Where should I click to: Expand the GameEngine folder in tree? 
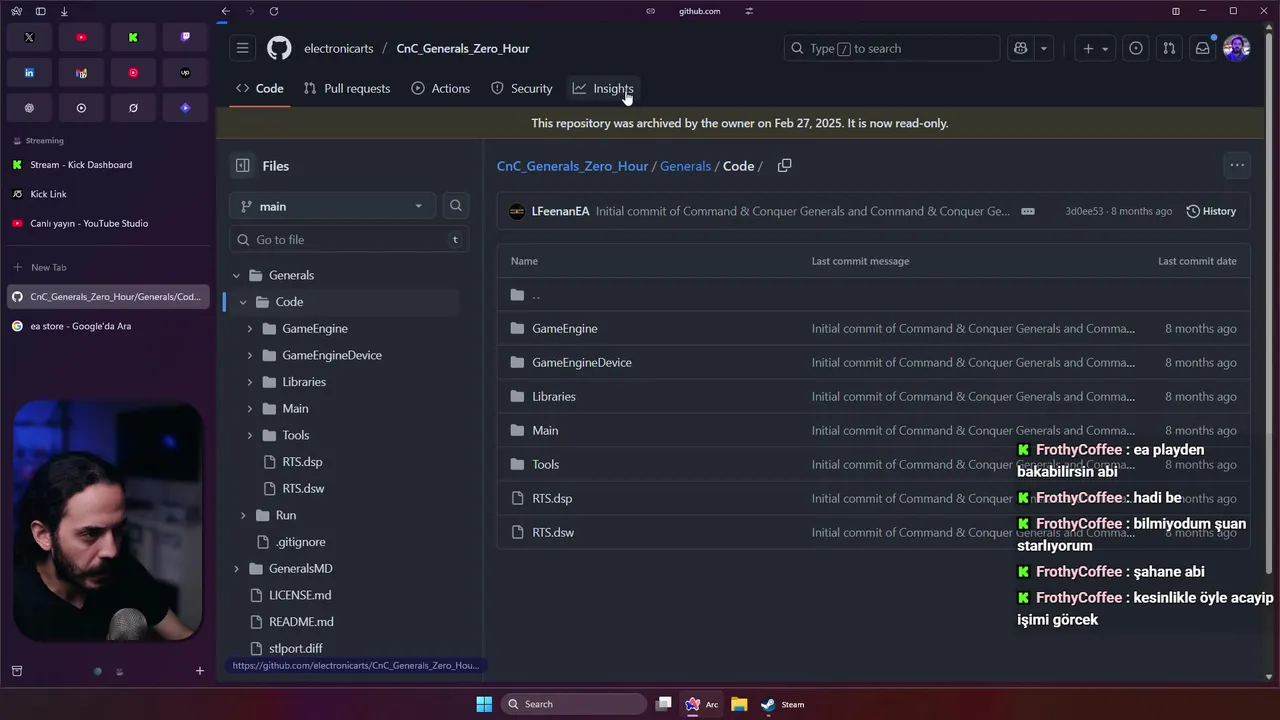click(x=250, y=328)
